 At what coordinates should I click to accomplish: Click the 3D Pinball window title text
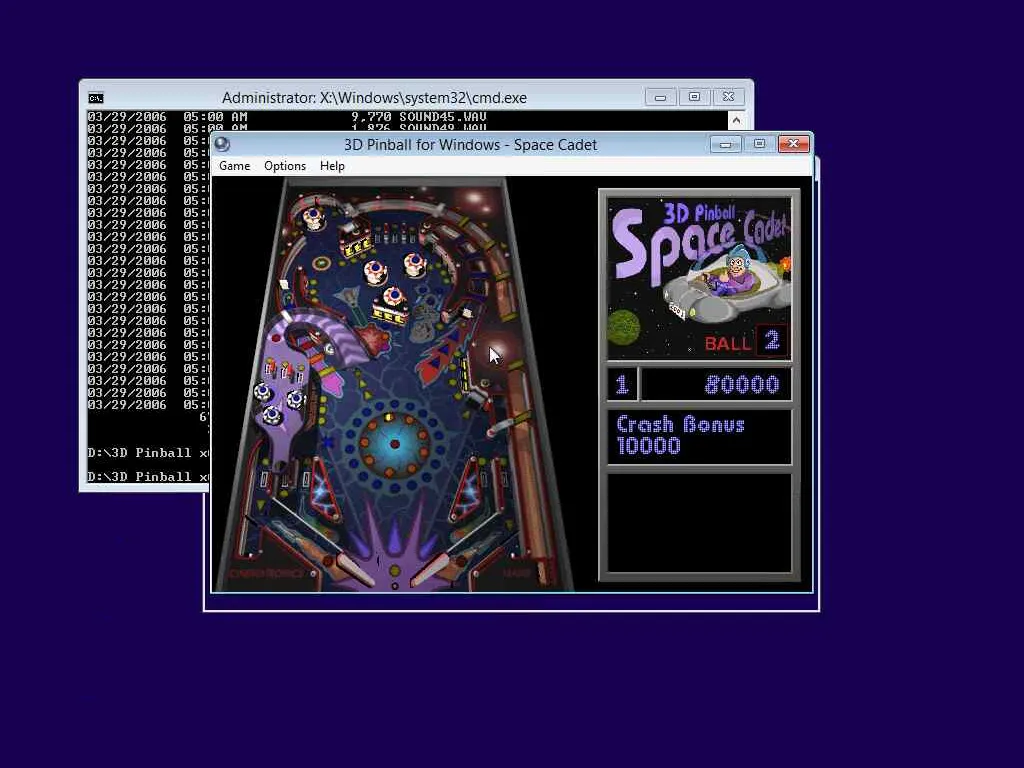(470, 145)
